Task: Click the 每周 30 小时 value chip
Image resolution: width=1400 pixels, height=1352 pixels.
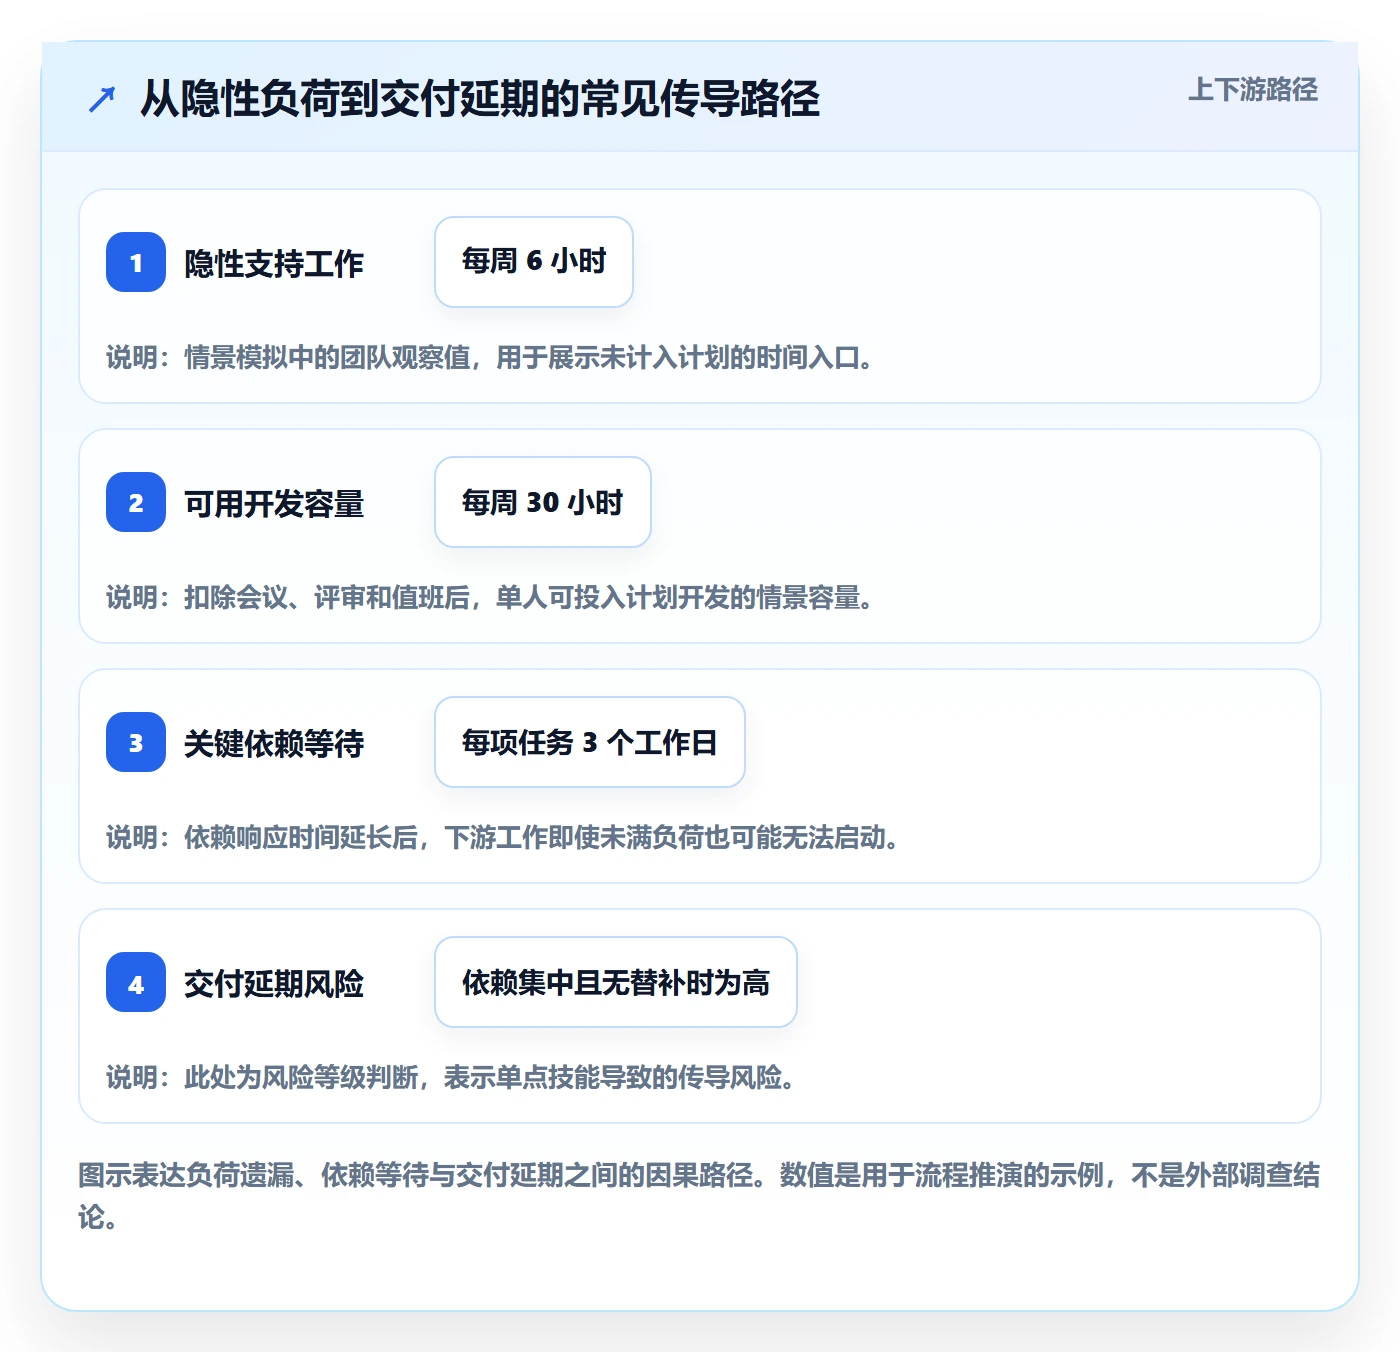Action: 543,502
